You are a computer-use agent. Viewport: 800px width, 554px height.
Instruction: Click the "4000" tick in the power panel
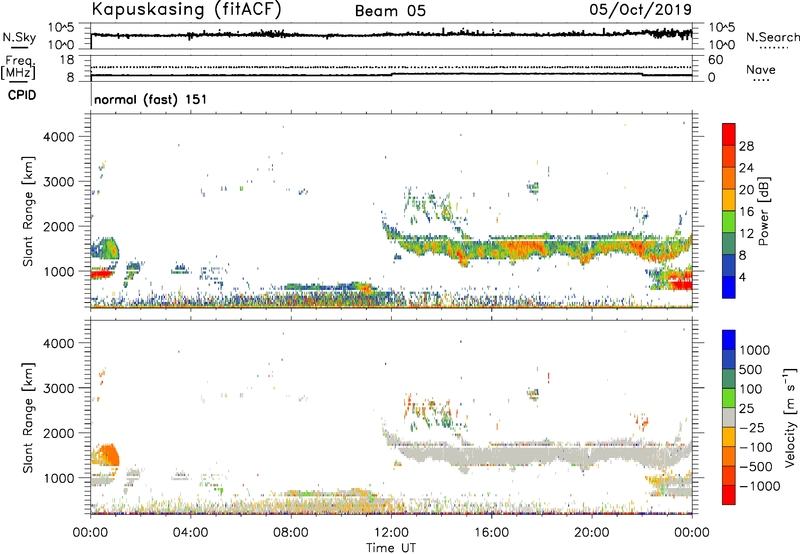[x=59, y=137]
